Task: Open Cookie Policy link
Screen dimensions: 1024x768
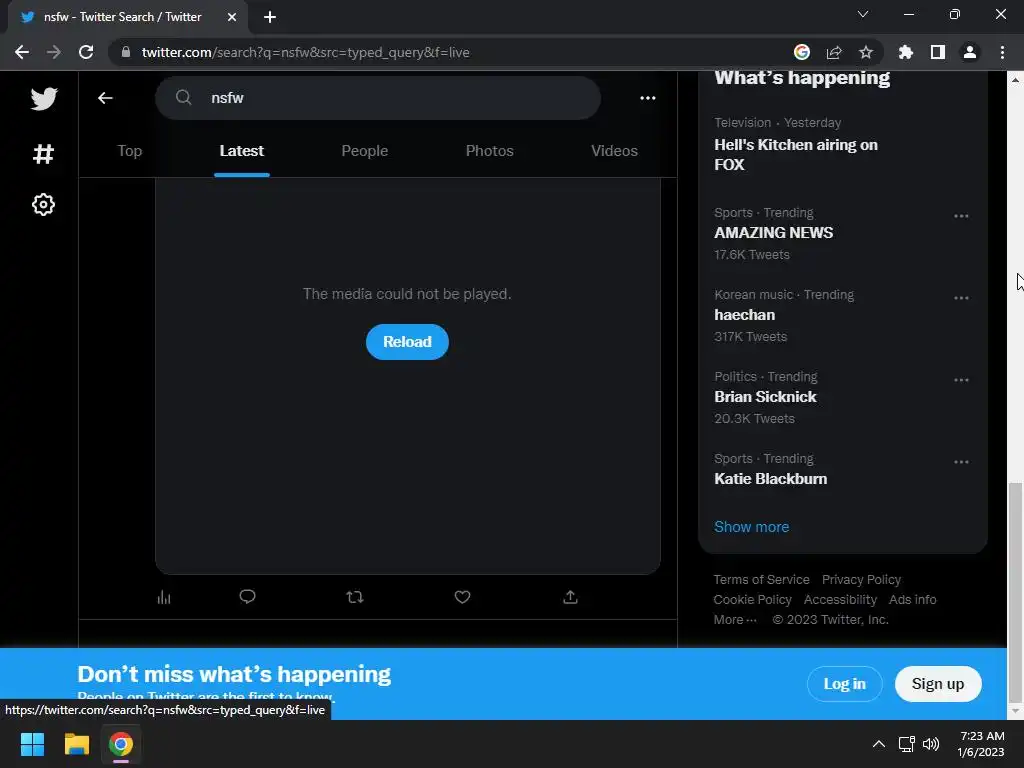Action: point(752,600)
